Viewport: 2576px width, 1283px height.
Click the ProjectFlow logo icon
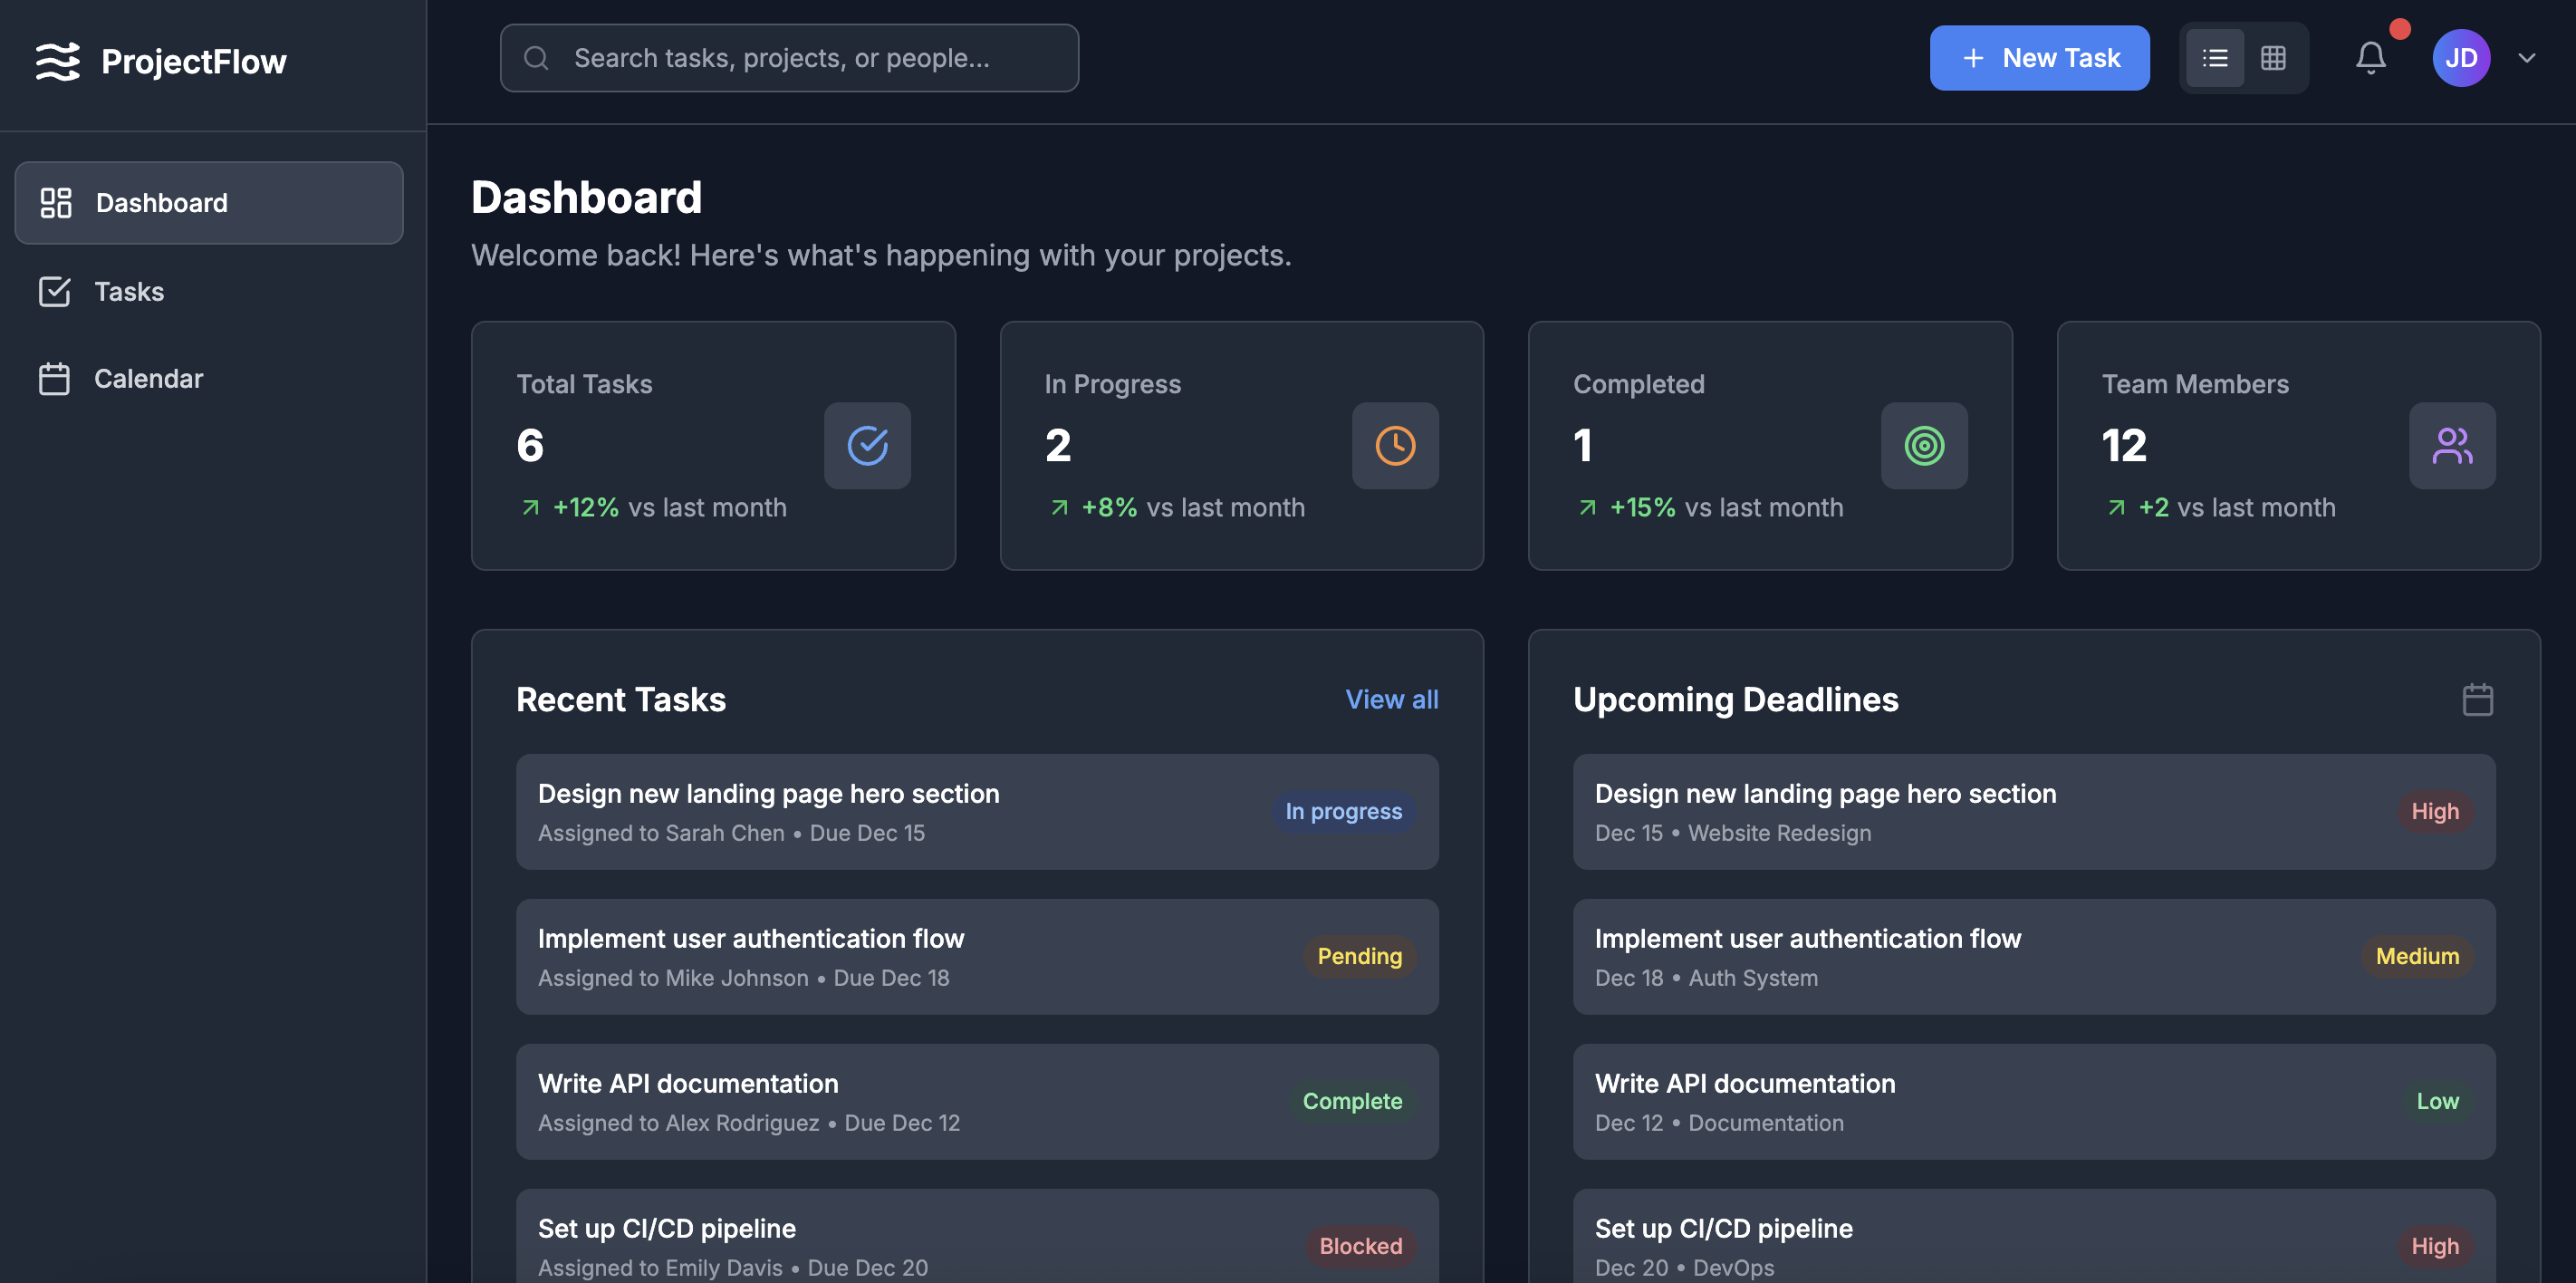tap(57, 61)
